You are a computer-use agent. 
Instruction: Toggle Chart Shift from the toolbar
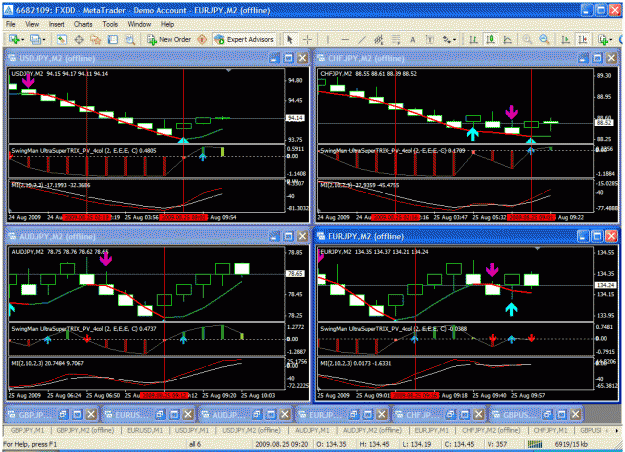point(582,39)
